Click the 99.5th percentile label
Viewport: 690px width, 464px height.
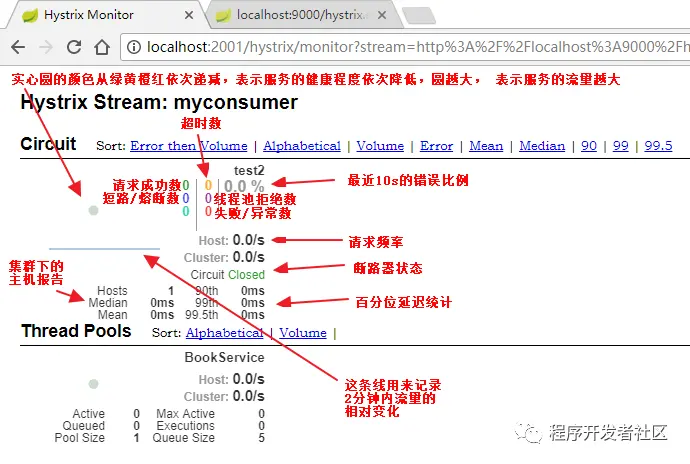point(202,315)
